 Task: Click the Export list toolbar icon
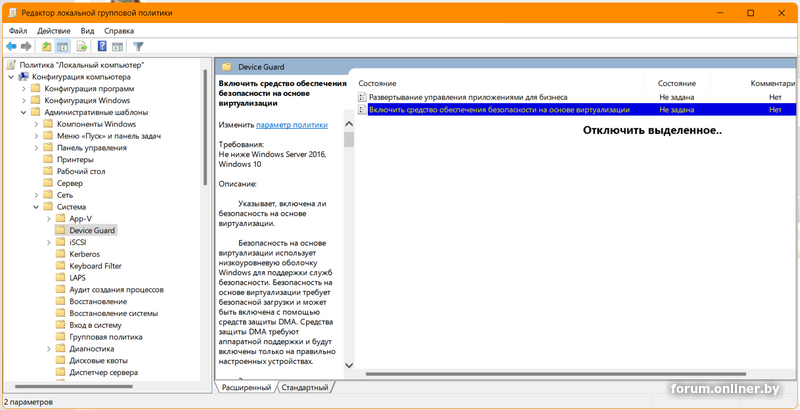pos(82,46)
